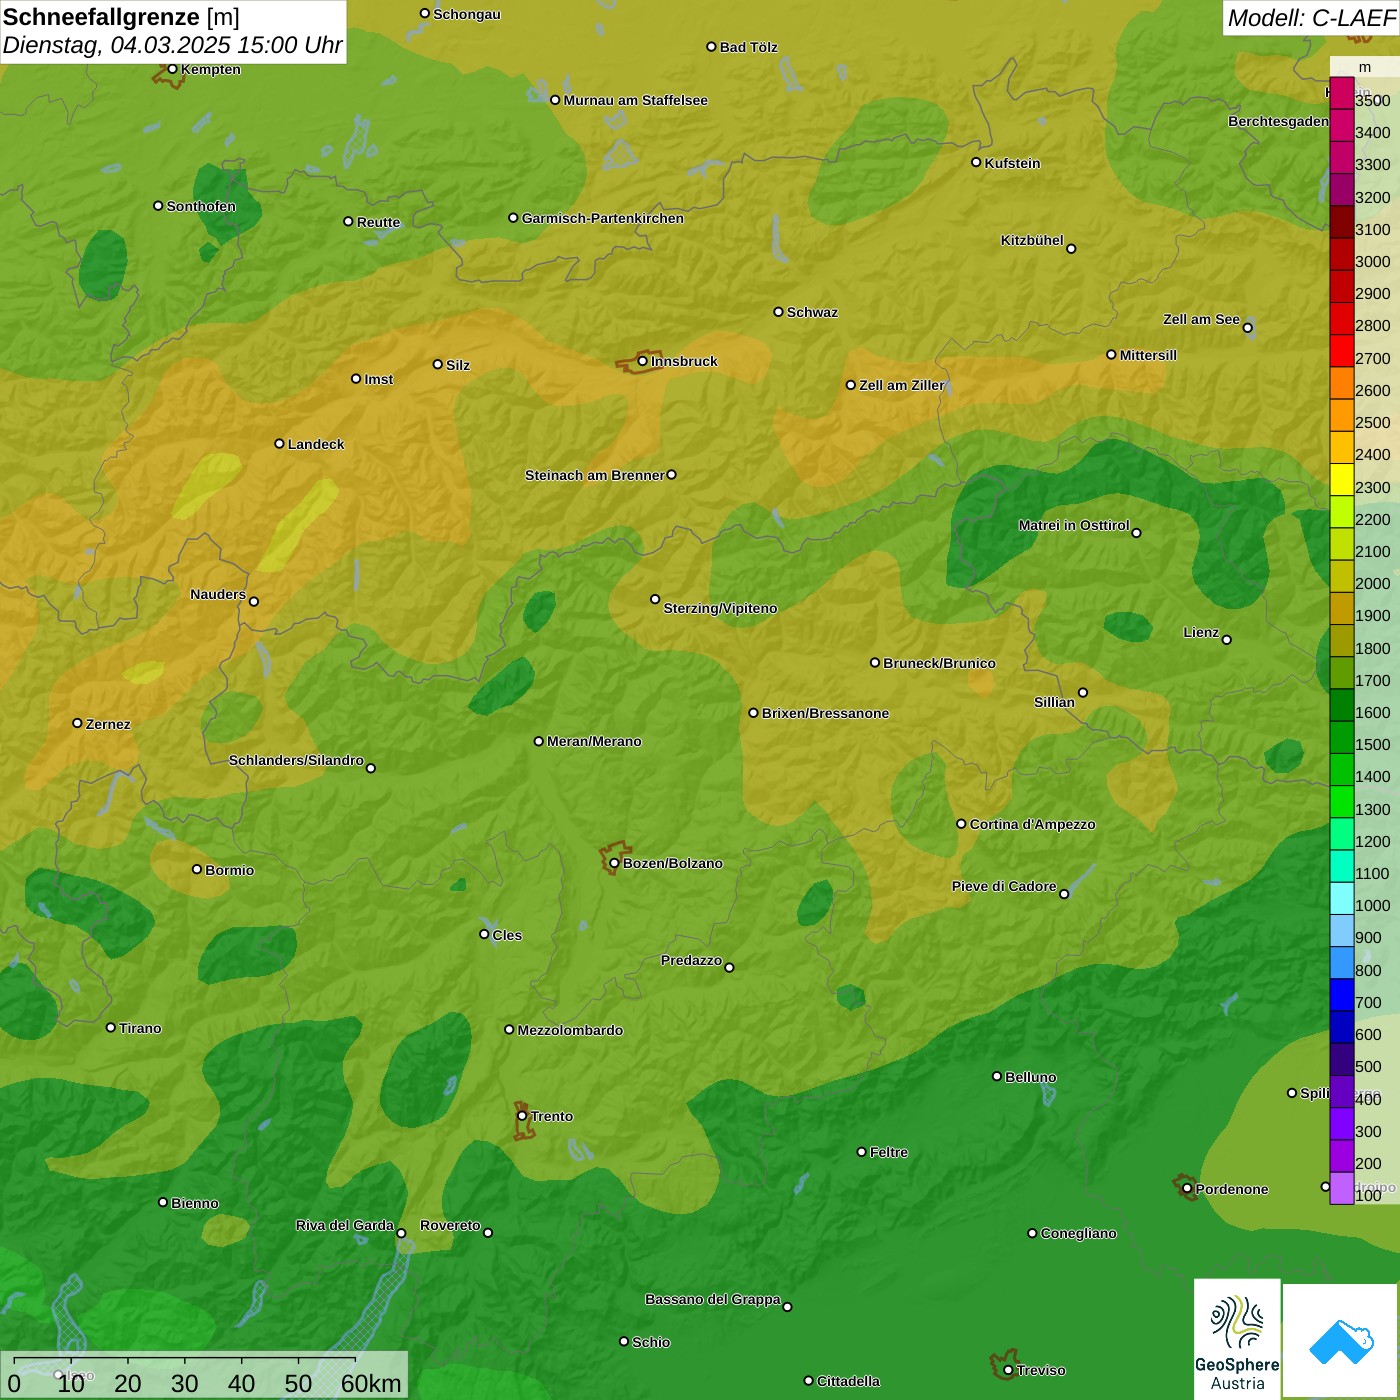Click the 60km scale bar label
This screenshot has height=1400, width=1400.
tap(371, 1384)
